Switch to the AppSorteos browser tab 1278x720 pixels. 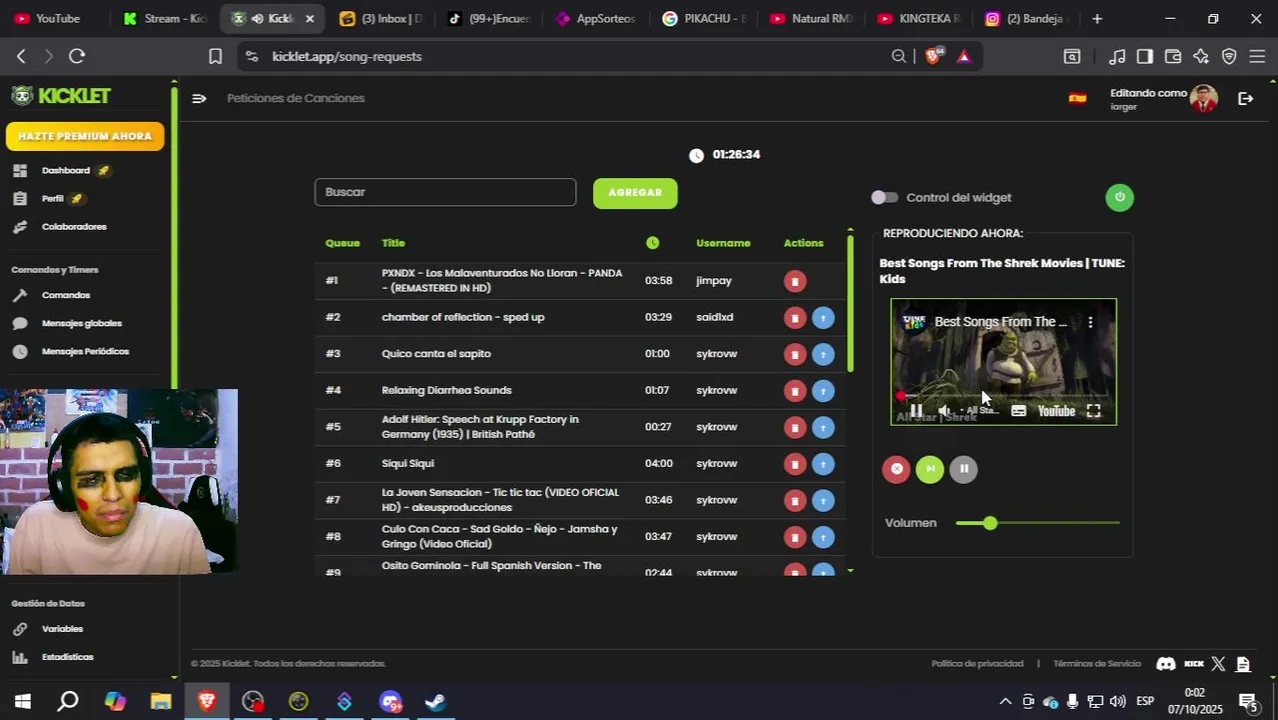(596, 18)
